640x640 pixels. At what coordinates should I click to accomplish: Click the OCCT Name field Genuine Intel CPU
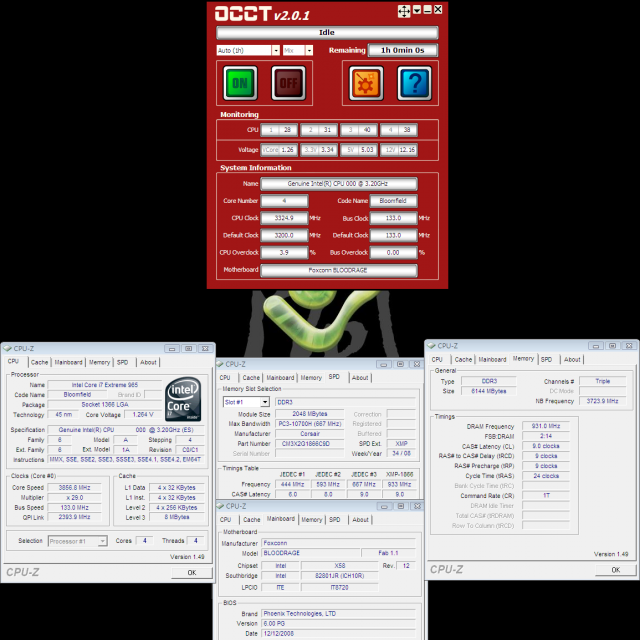coord(339,184)
